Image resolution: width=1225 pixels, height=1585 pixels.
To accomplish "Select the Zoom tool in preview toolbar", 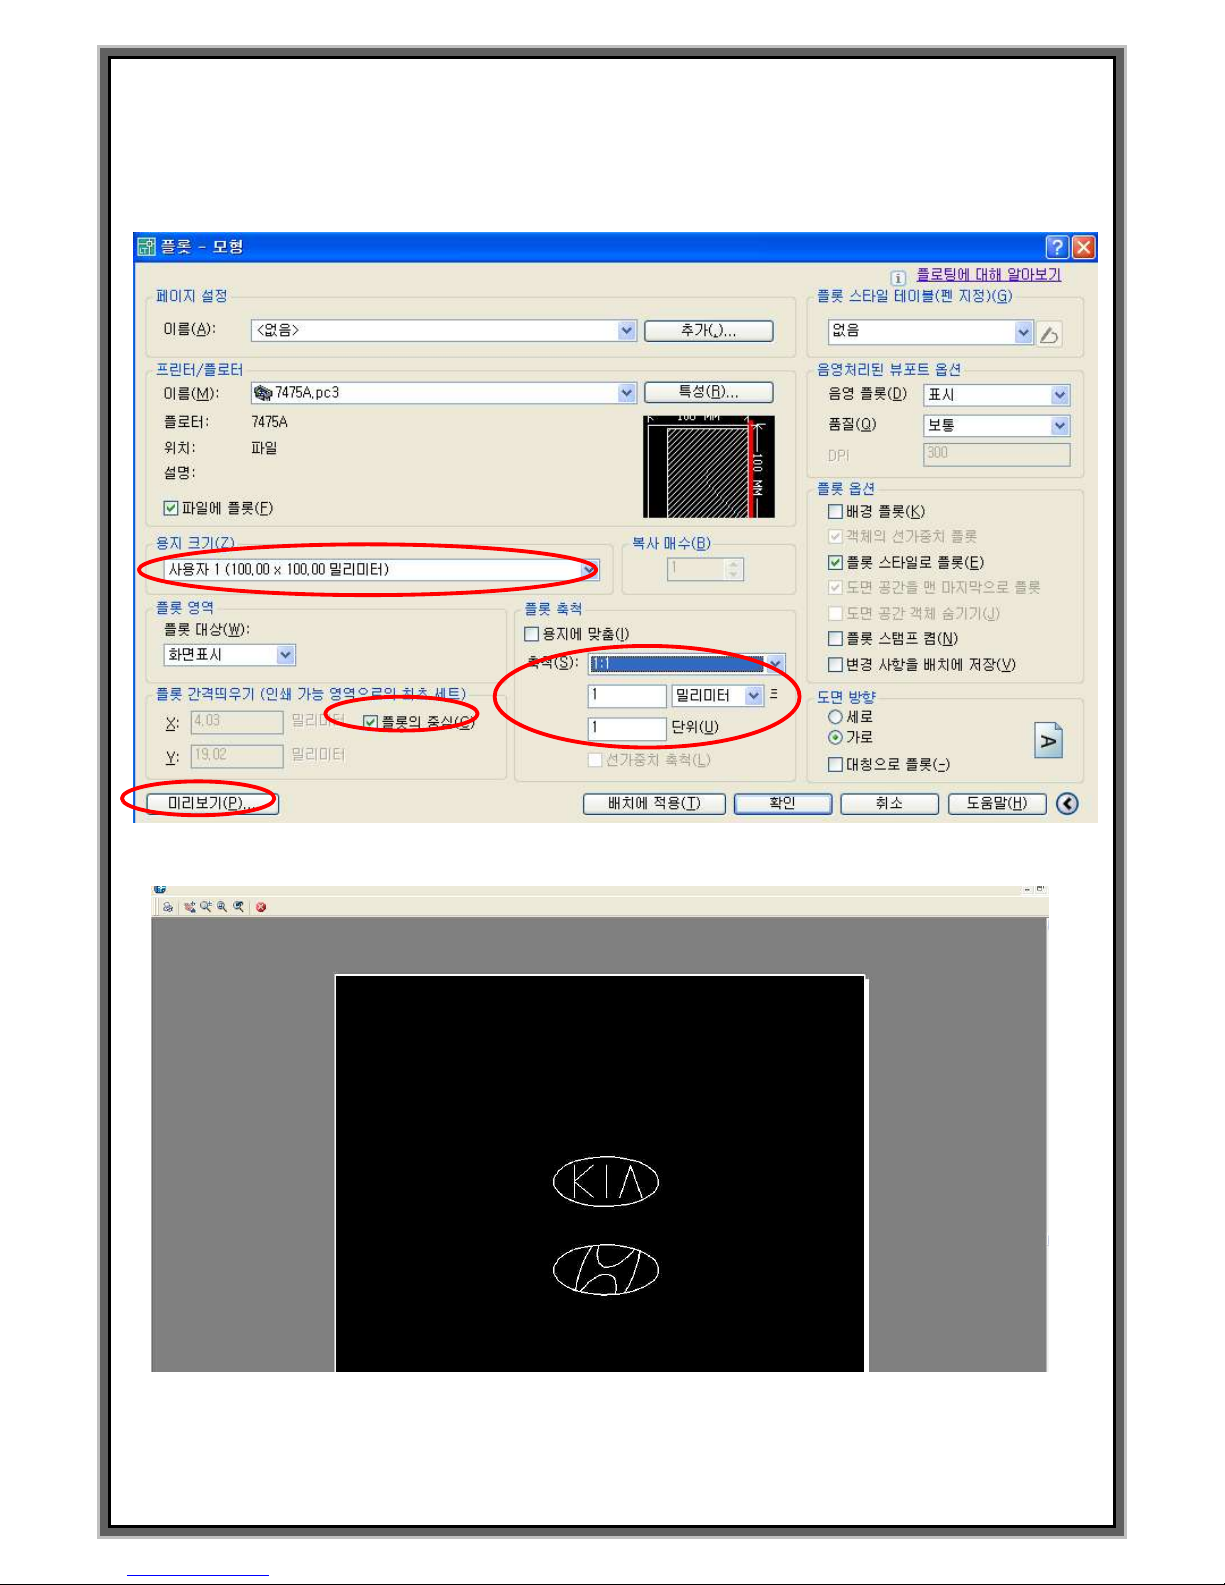I will (205, 907).
